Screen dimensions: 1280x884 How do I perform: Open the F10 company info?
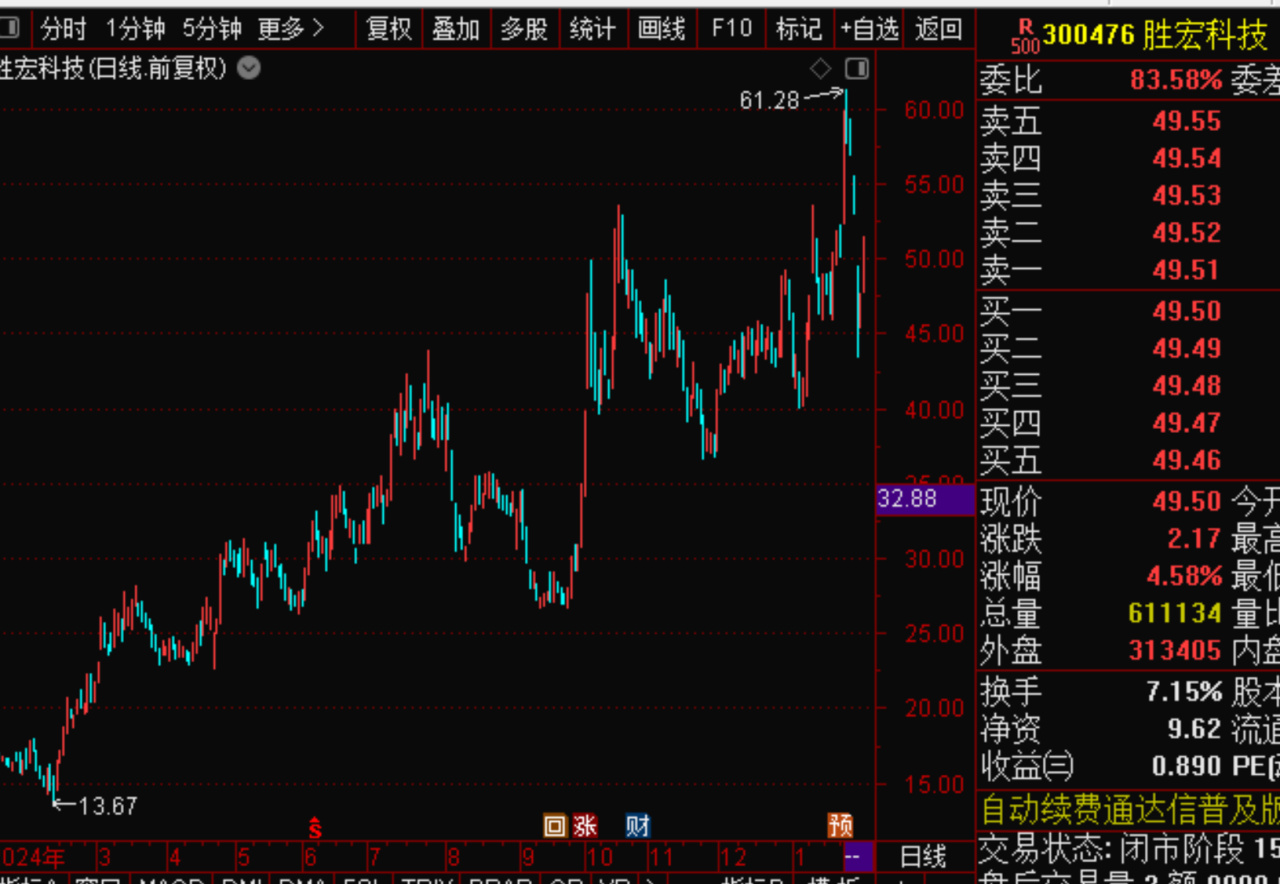[x=731, y=29]
